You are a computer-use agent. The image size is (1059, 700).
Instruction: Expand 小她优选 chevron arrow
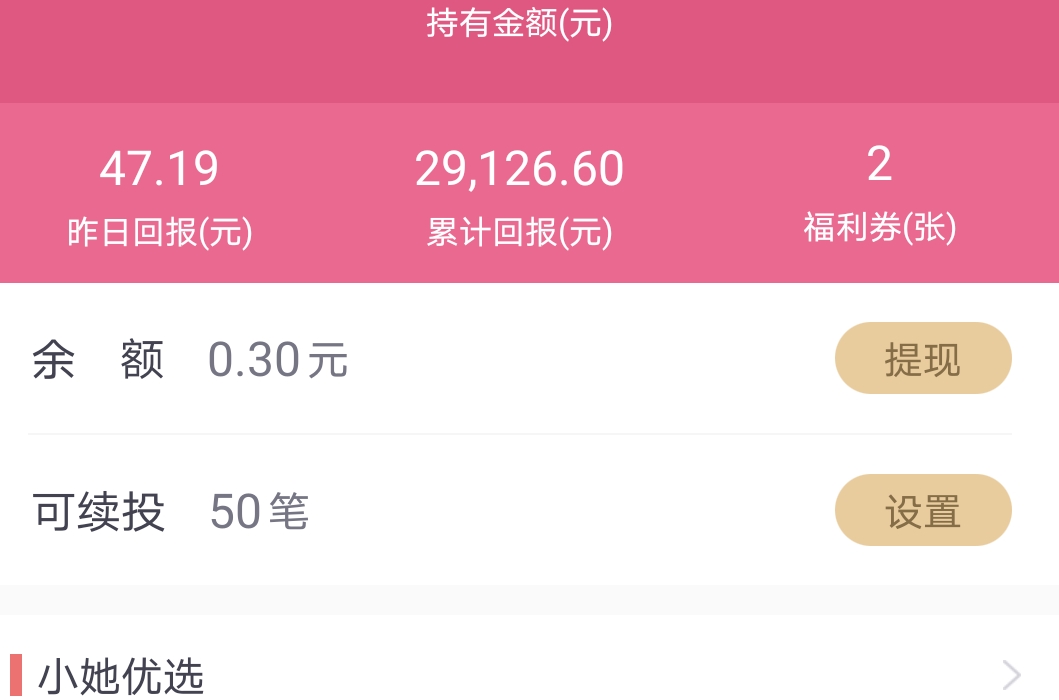coord(1011,674)
